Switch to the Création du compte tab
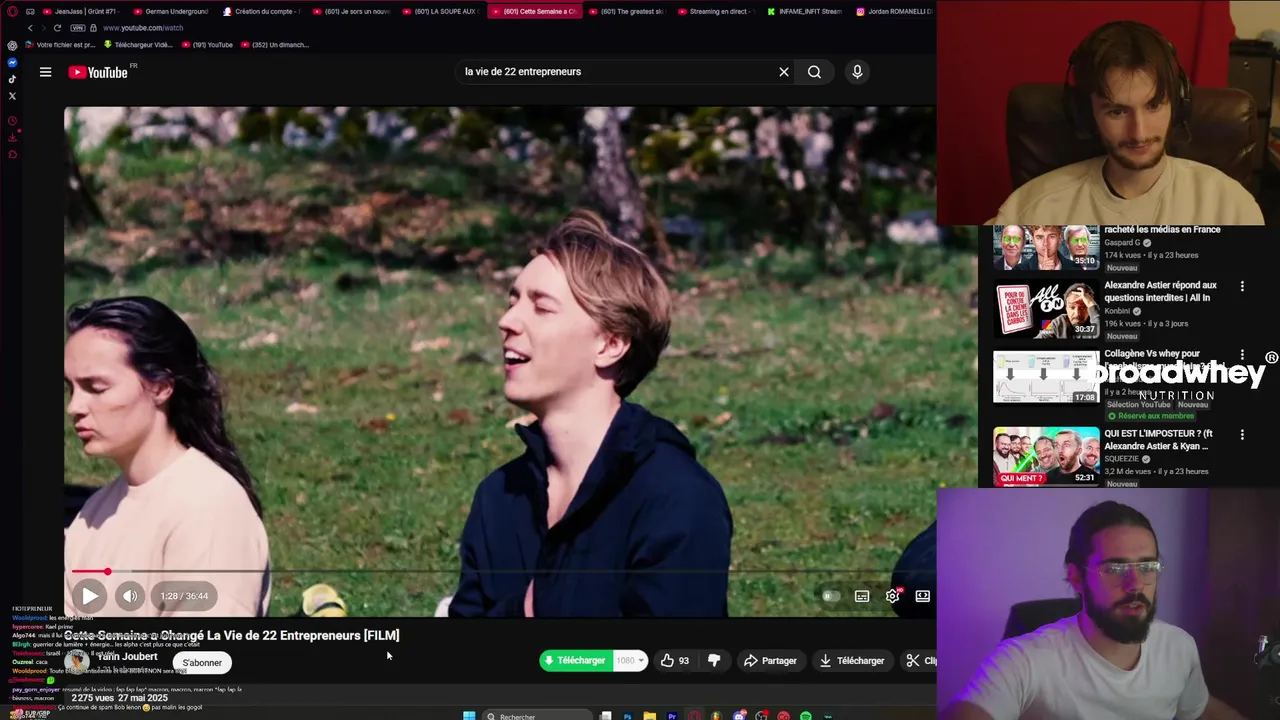This screenshot has height=720, width=1280. point(262,11)
